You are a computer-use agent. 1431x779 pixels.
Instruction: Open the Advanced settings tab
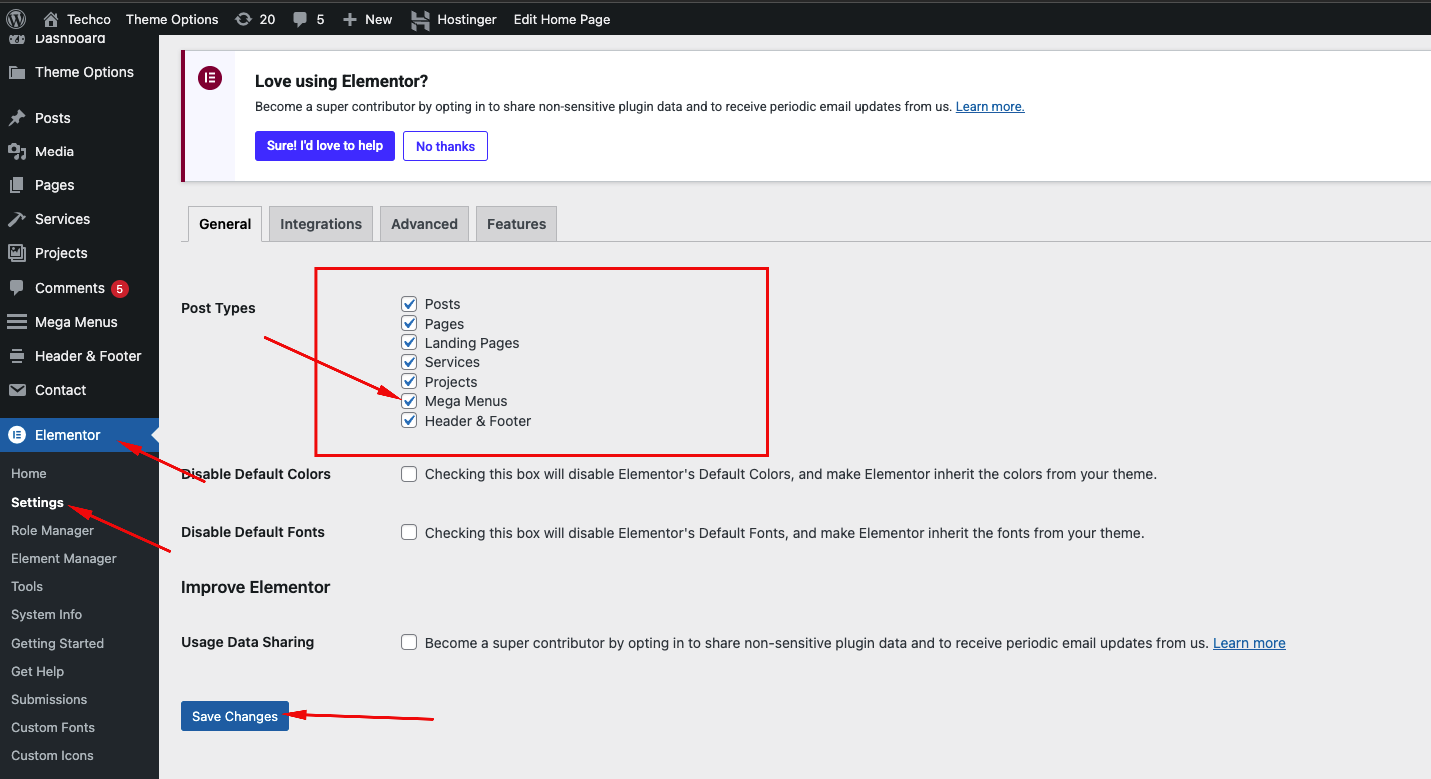tap(424, 224)
